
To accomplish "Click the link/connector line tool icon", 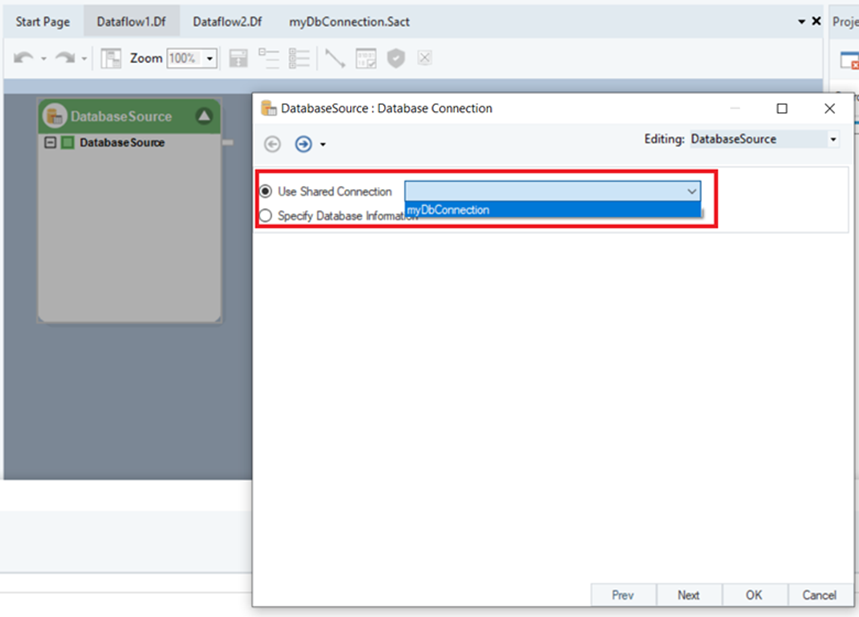I will (335, 59).
